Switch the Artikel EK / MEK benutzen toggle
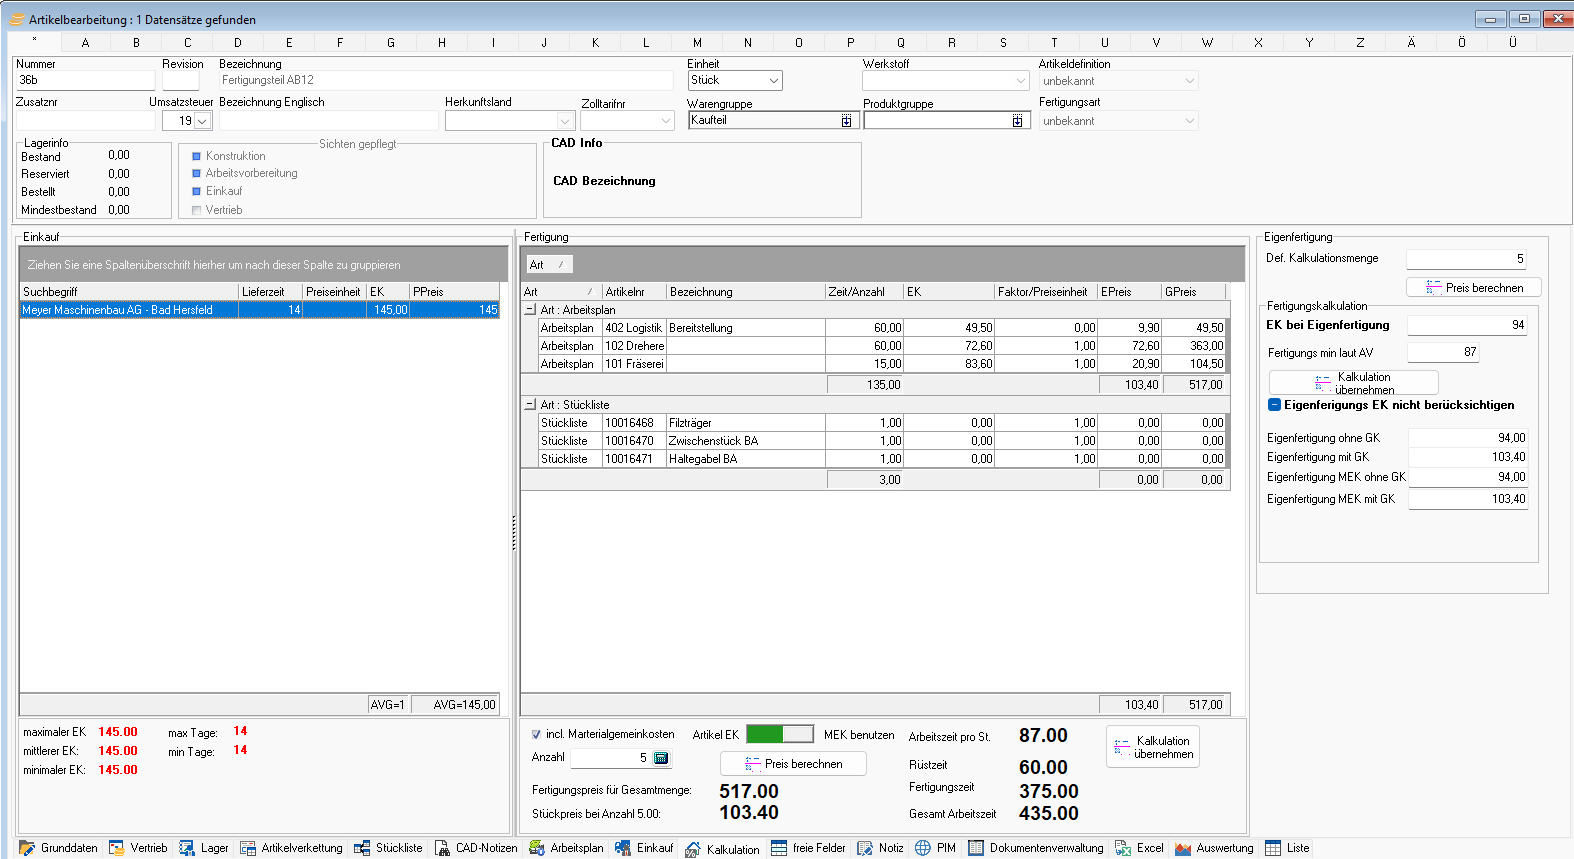 point(780,734)
